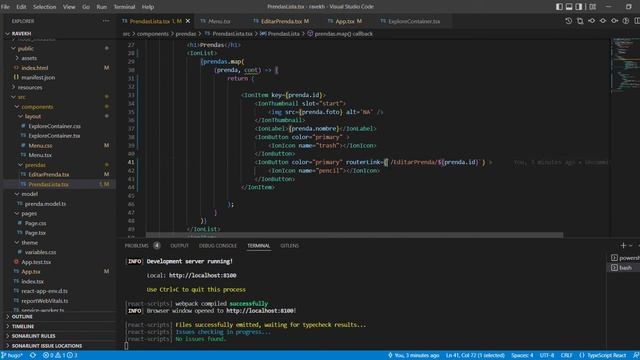Close the PrendasLista.tsx tab
Image resolution: width=640 pixels, height=360 pixels.
click(188, 21)
